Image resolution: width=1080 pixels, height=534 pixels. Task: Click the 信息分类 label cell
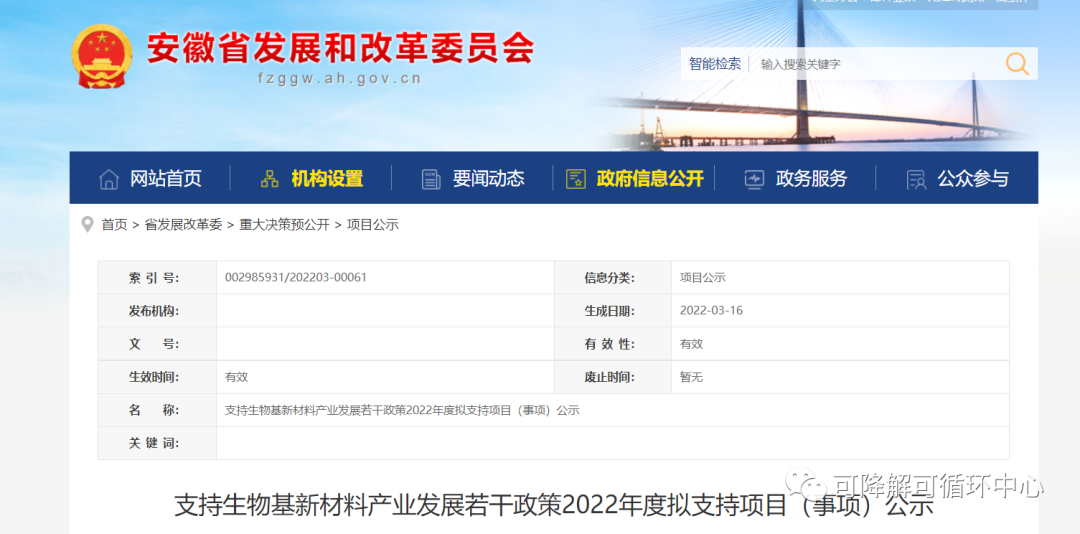(x=613, y=278)
